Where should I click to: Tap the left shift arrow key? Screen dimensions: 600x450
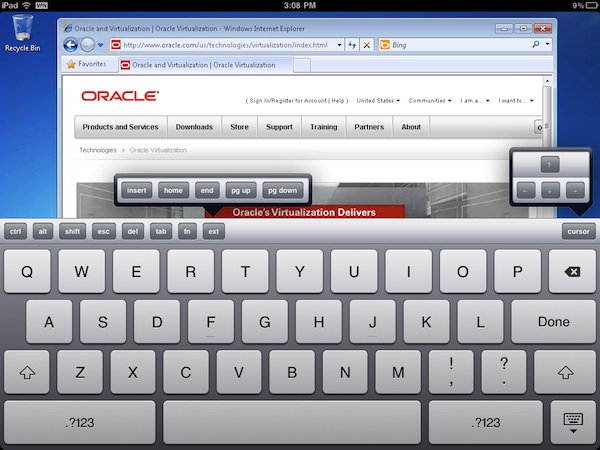pyautogui.click(x=27, y=372)
